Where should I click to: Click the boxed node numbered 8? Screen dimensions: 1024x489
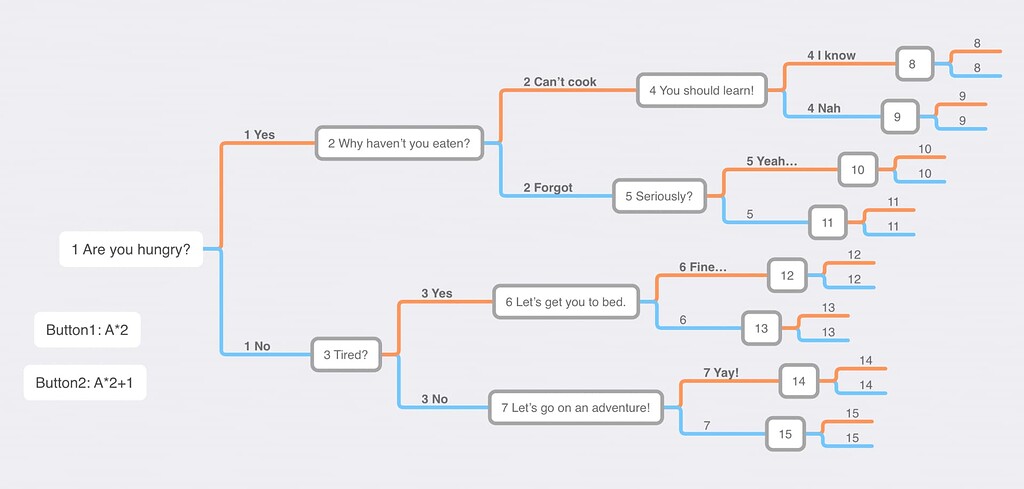[913, 65]
